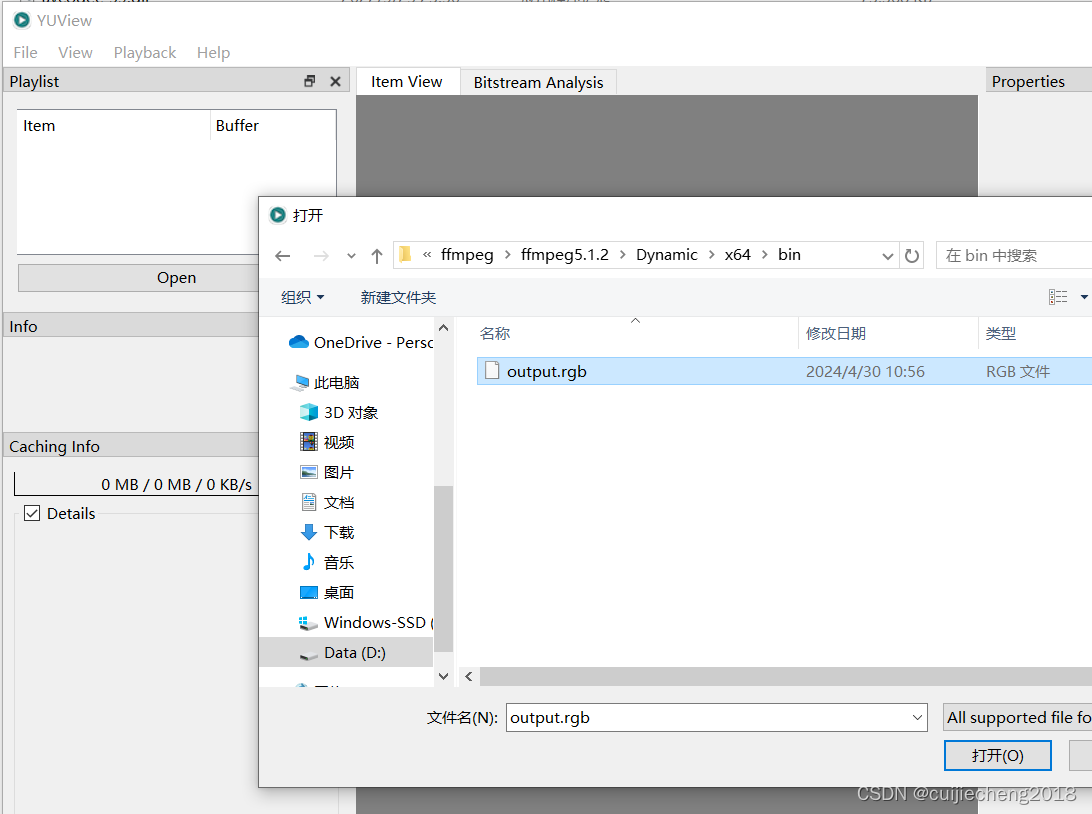Click the back arrow in file dialog
Image resolution: width=1092 pixels, height=814 pixels.
click(283, 256)
